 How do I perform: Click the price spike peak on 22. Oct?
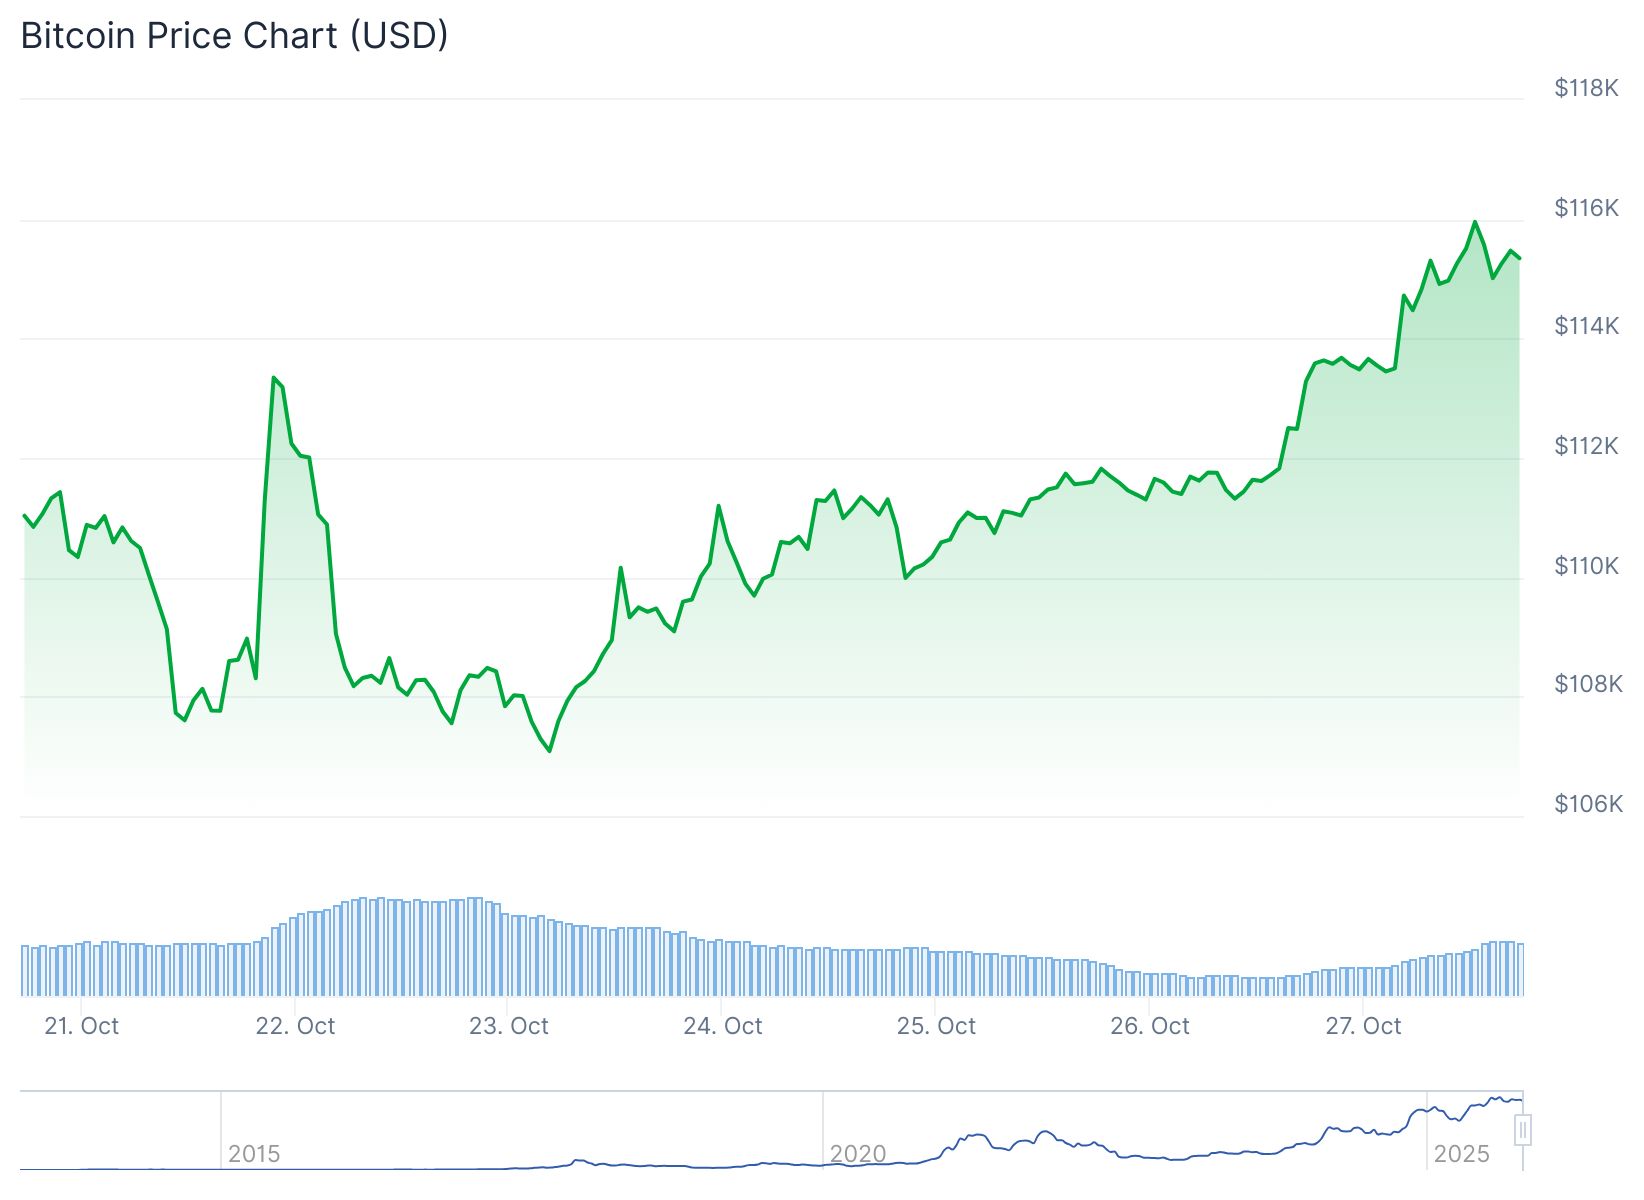point(273,378)
